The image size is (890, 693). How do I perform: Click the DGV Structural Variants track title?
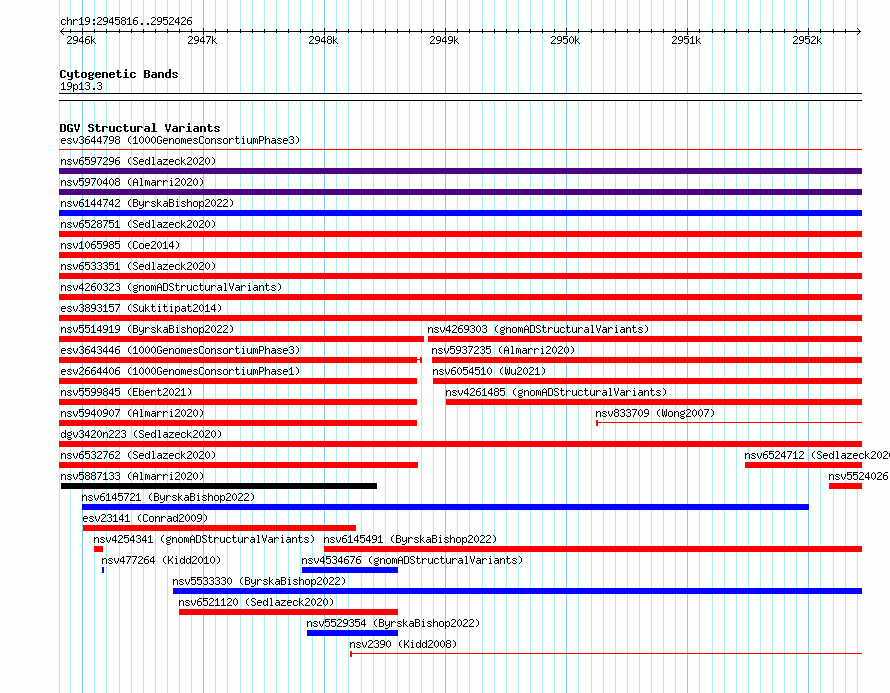[140, 128]
